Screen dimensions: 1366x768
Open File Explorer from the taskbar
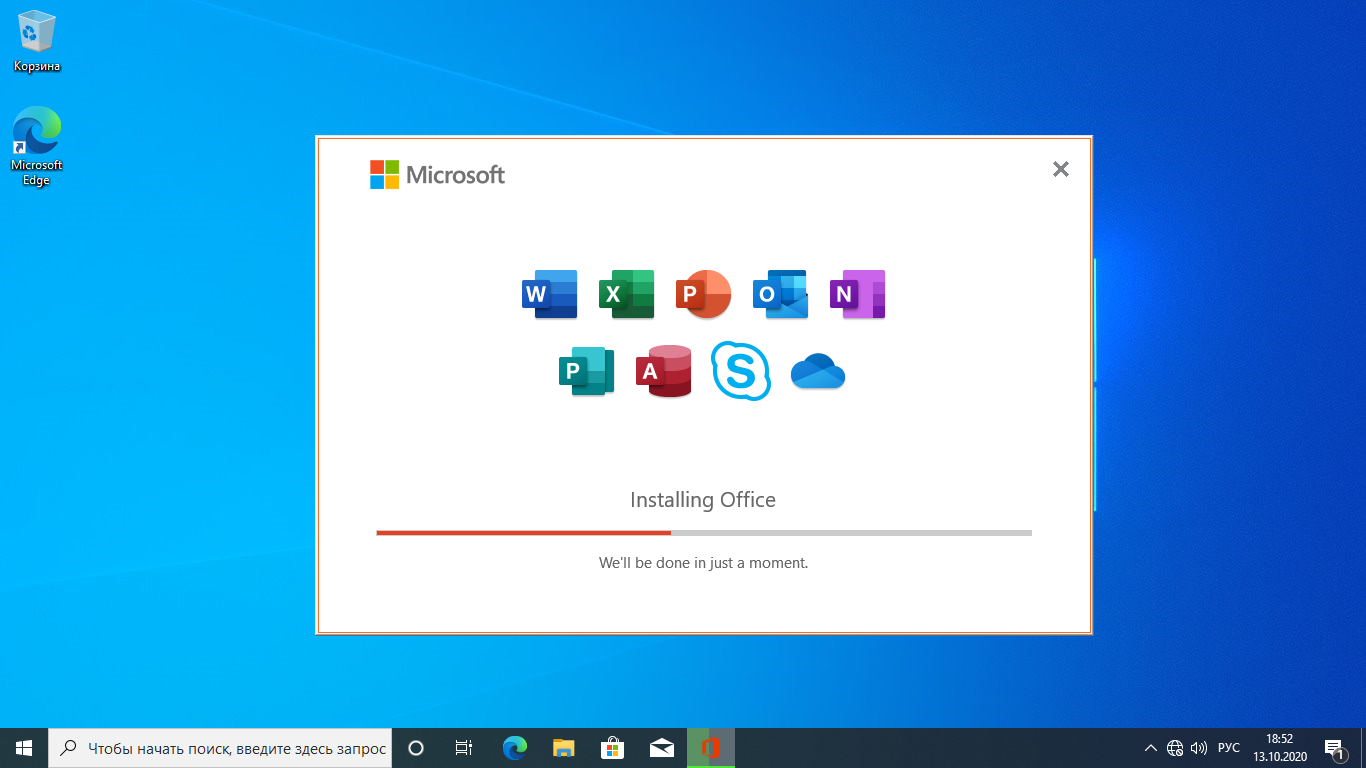563,748
